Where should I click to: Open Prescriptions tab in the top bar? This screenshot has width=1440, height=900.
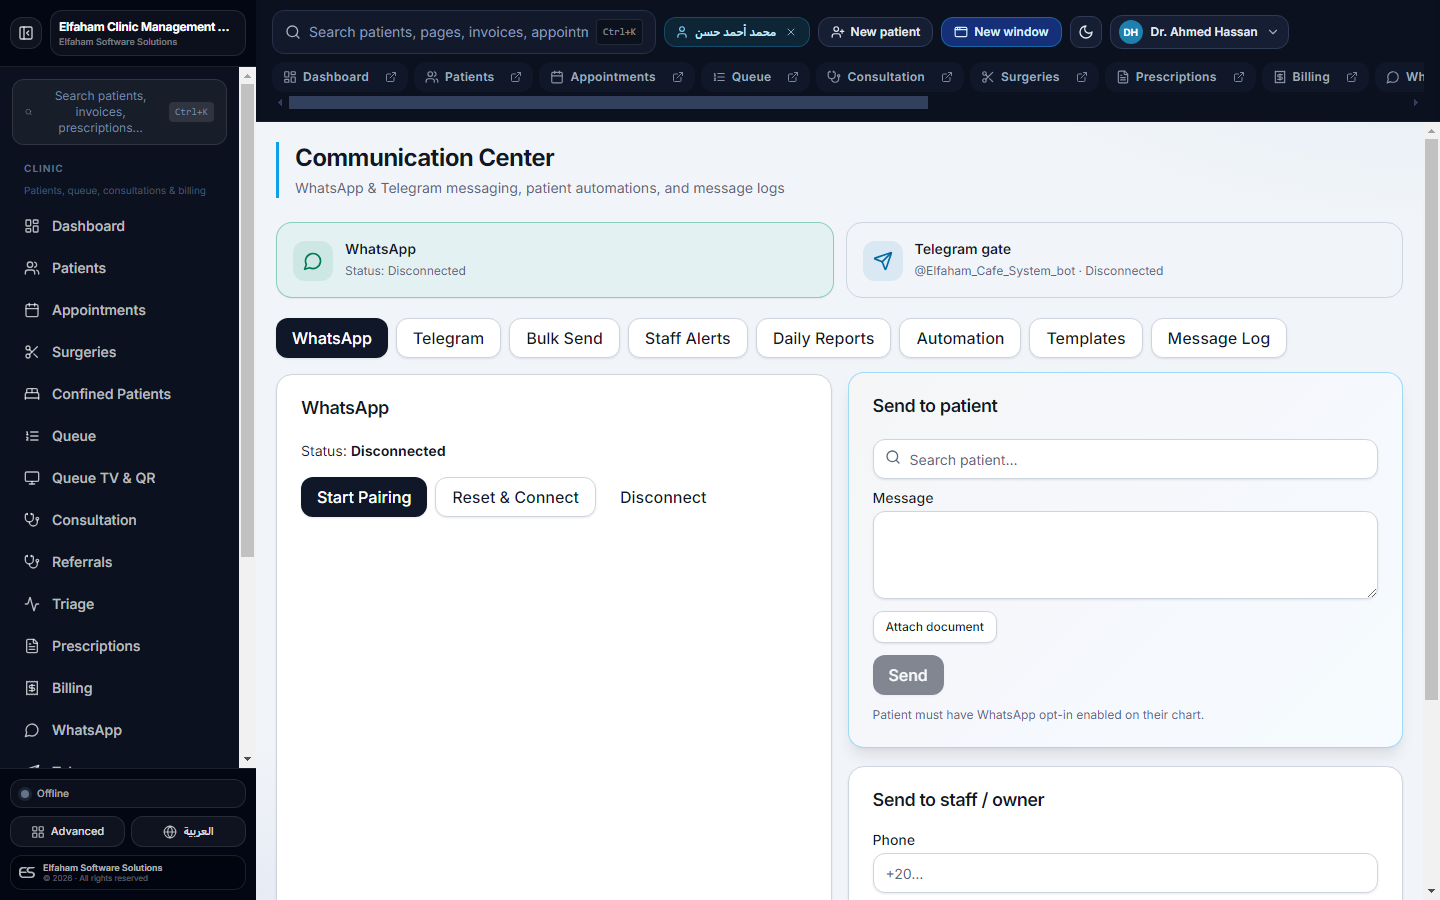pyautogui.click(x=1166, y=77)
